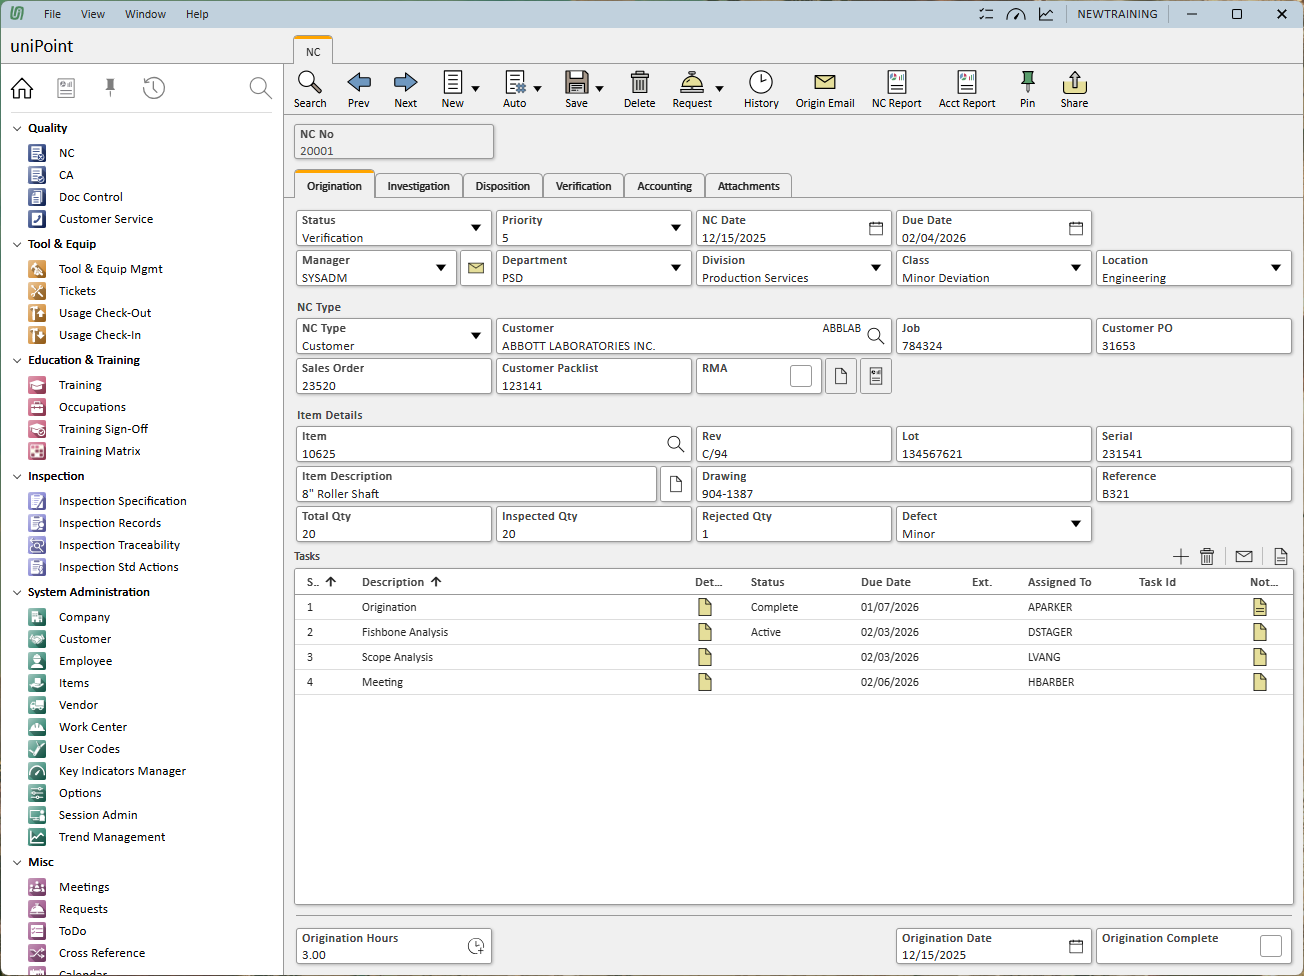1304x976 pixels.
Task: Open the Priority dropdown
Action: click(676, 228)
